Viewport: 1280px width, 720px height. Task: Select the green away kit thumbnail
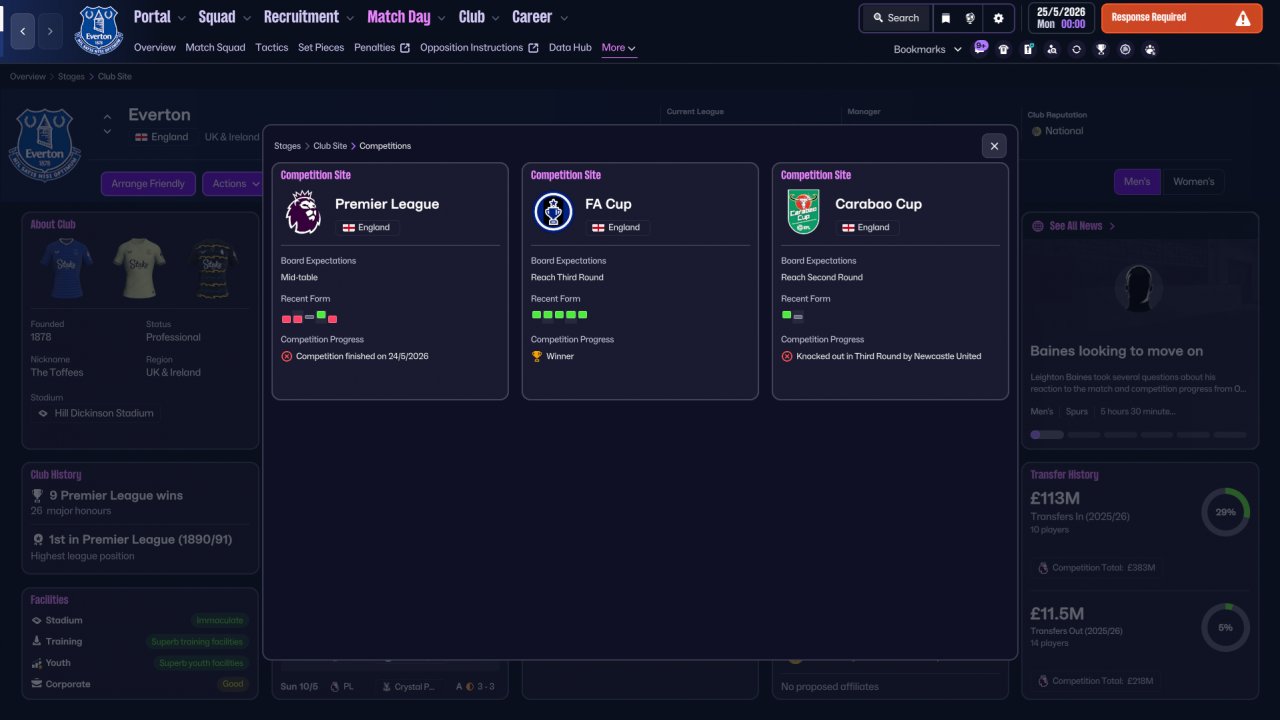point(139,267)
